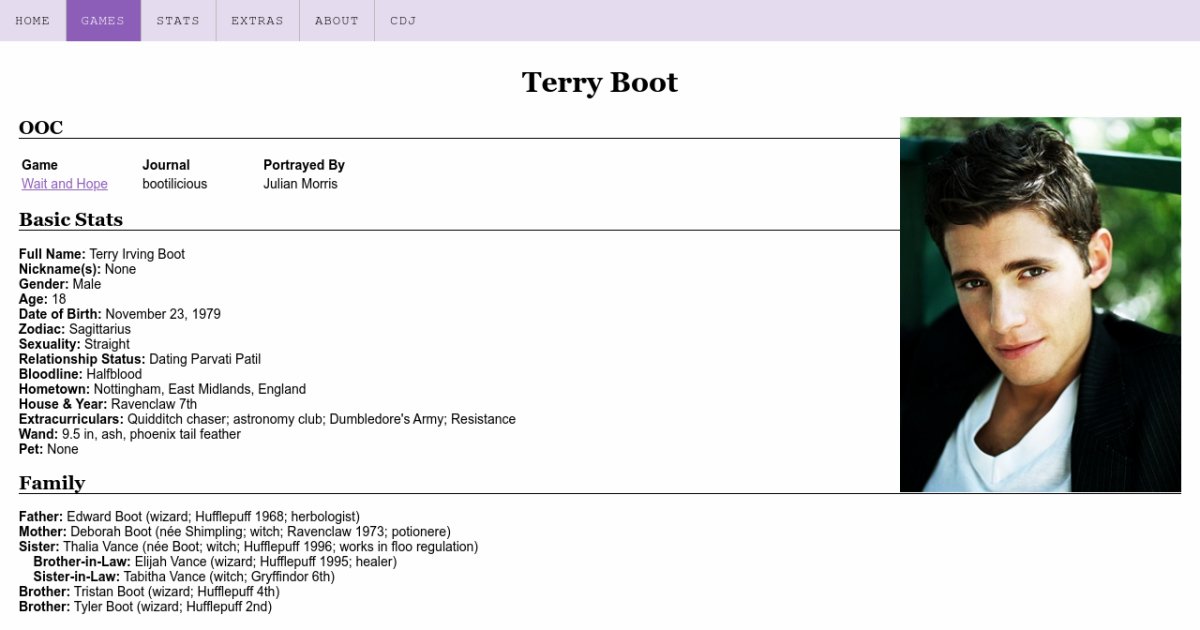
Task: Click the Wand label in Basic Stats
Action: [x=38, y=434]
